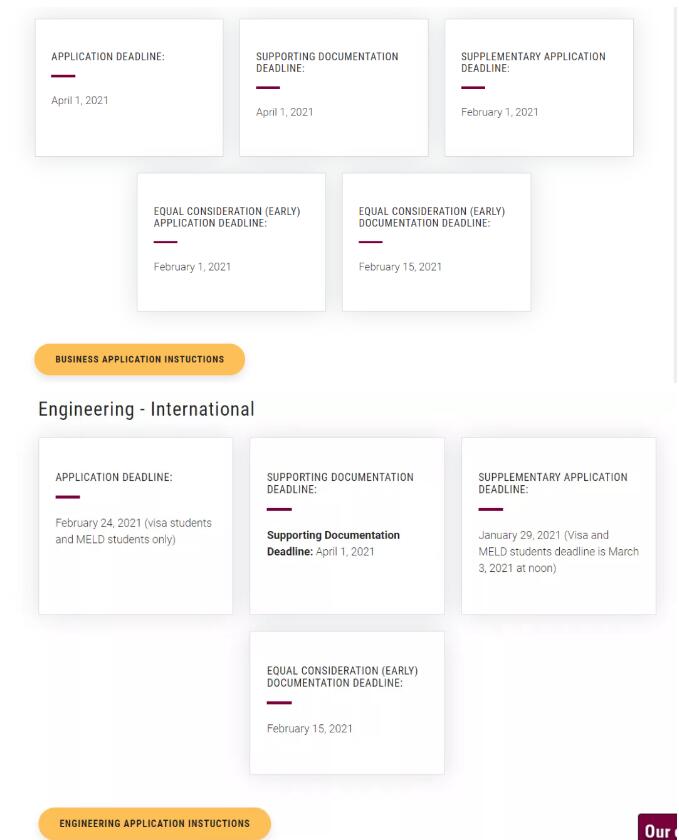Click the bold Supporting Documentation Deadline label
679x840 pixels.
point(333,543)
